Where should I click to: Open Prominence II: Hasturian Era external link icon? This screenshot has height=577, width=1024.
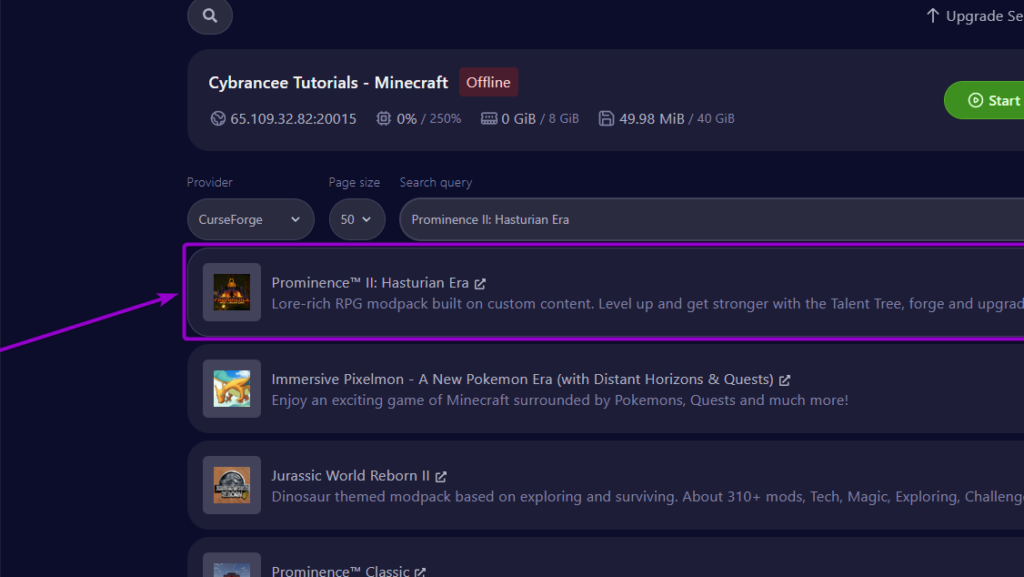point(481,282)
